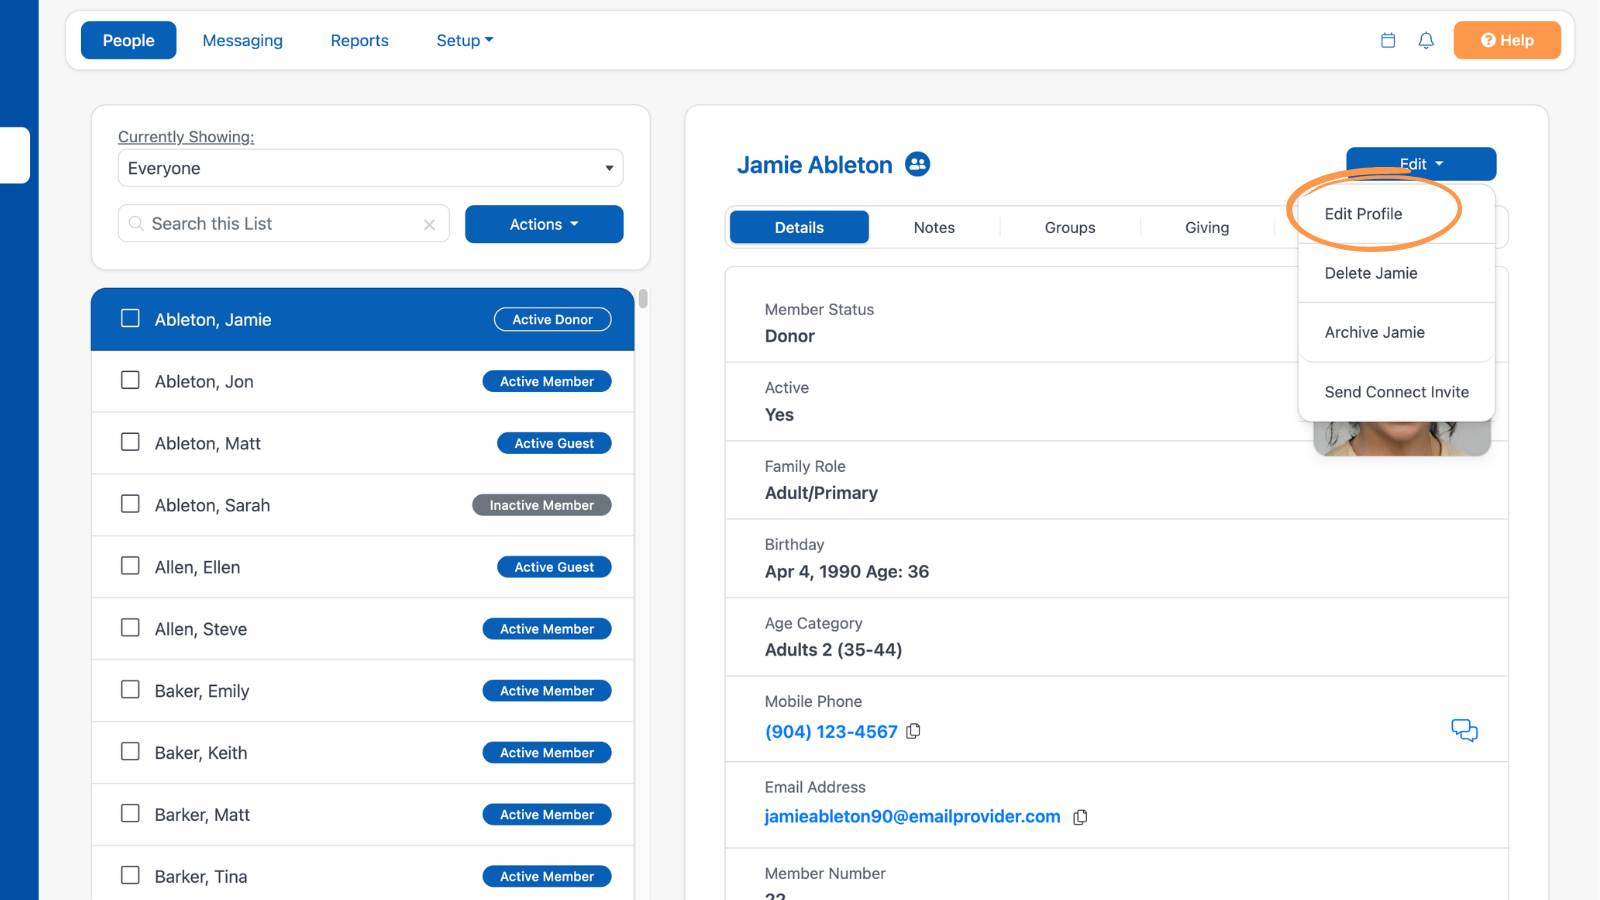Open the Actions dropdown button
1600x900 pixels.
pyautogui.click(x=544, y=224)
